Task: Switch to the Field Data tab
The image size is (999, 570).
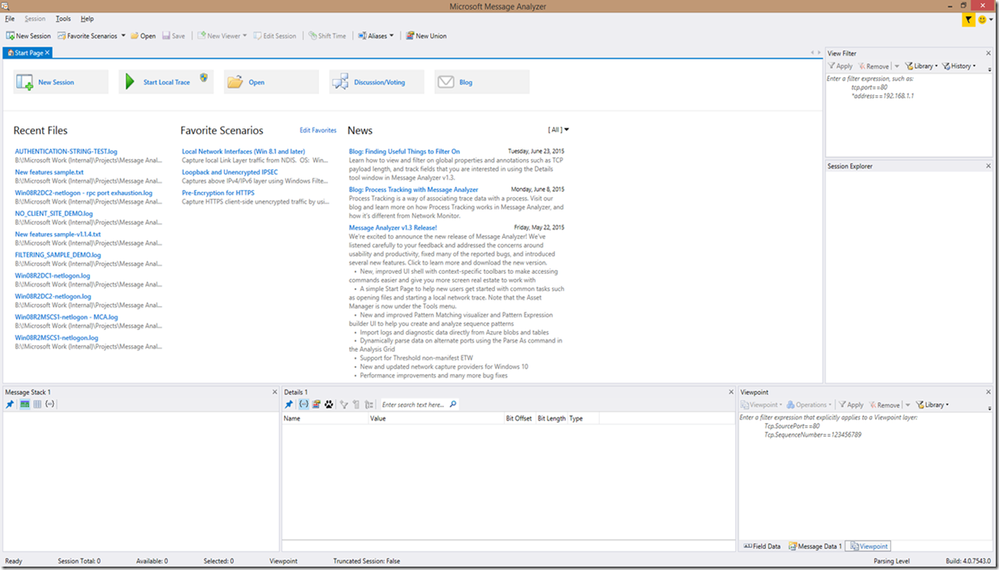Action: tap(762, 546)
